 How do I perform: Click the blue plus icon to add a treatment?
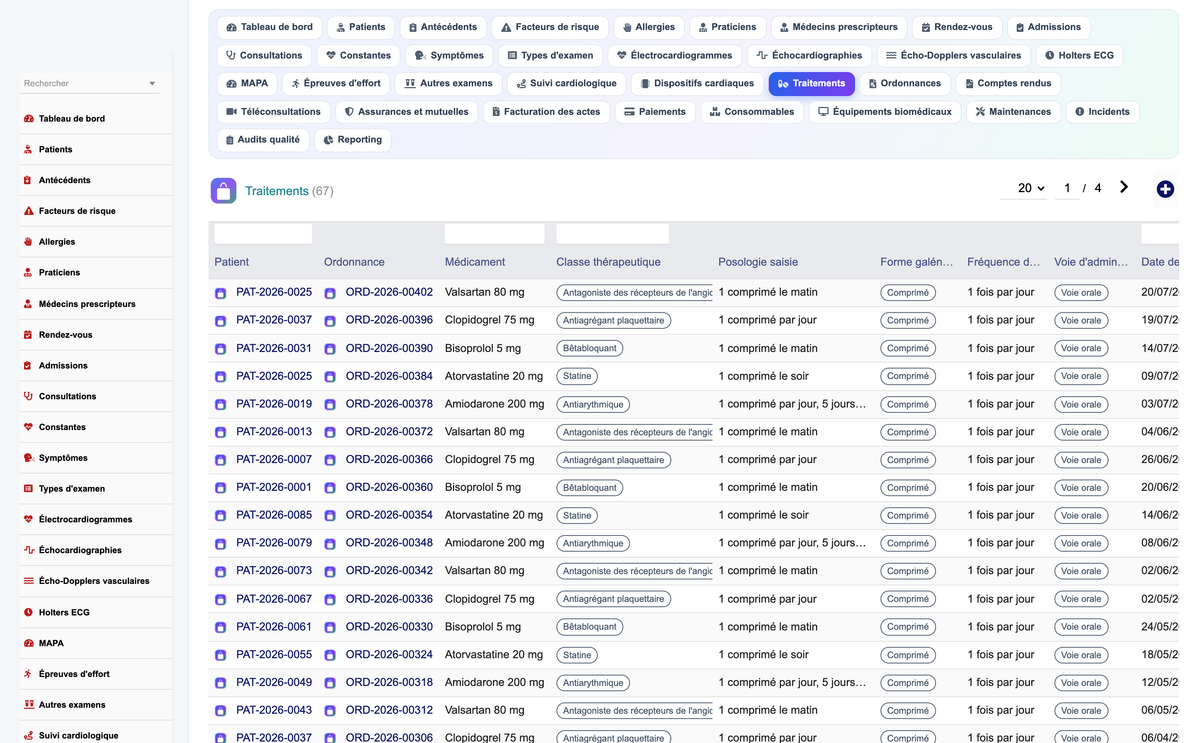(x=1165, y=189)
